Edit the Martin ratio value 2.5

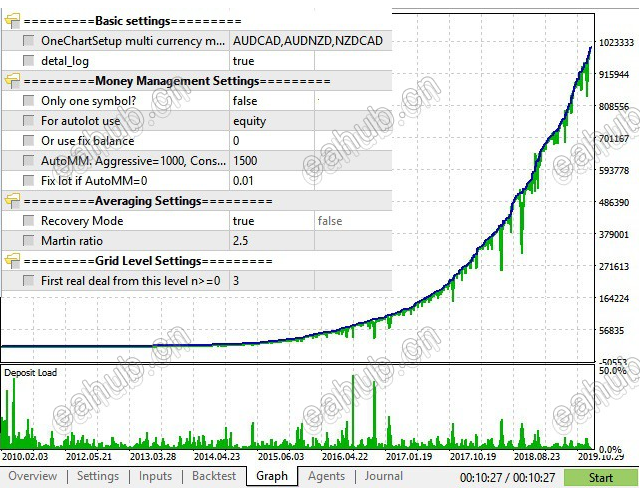pos(272,240)
